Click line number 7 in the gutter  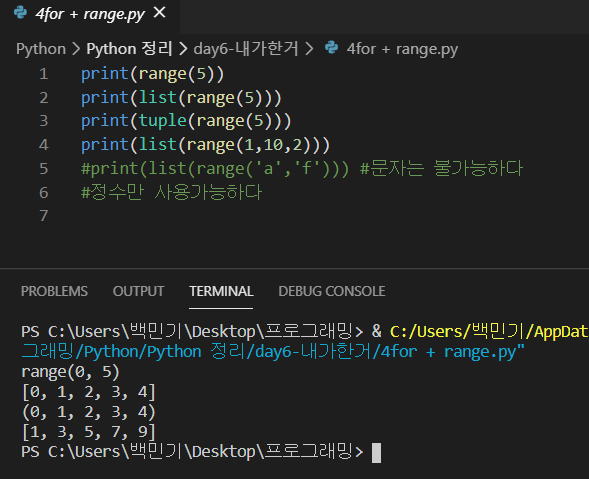pyautogui.click(x=44, y=216)
